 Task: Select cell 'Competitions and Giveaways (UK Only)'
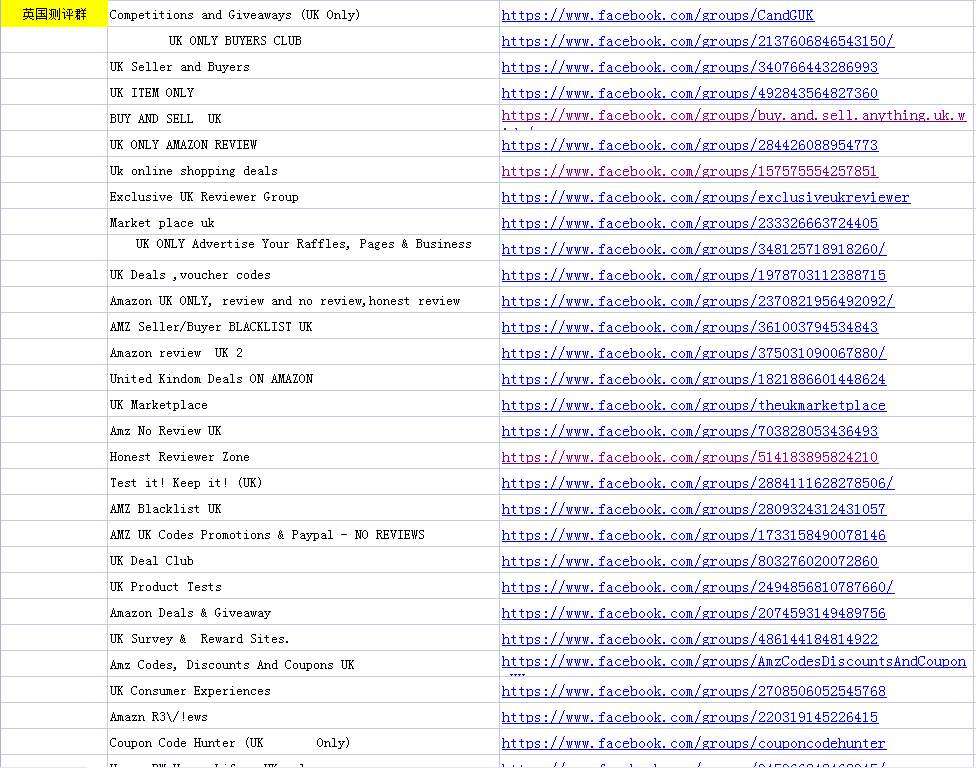[303, 14]
